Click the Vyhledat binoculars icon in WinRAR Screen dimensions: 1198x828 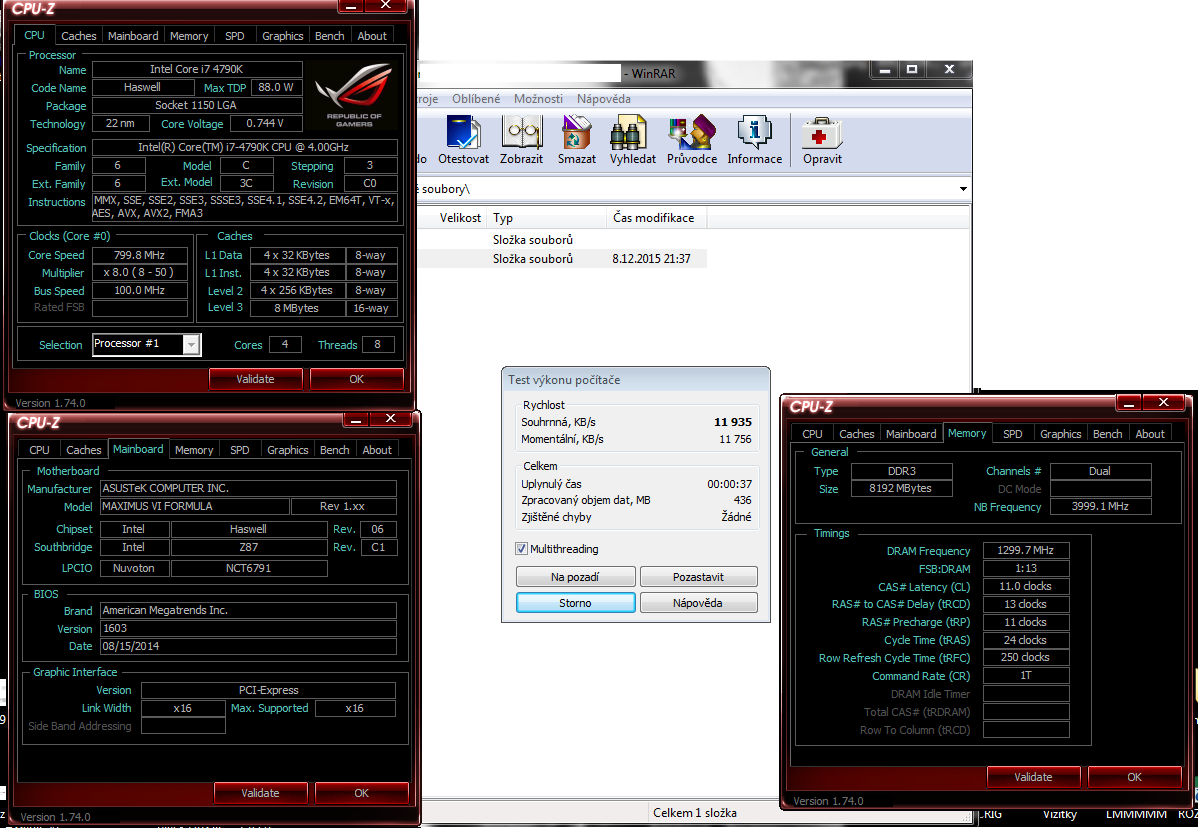coord(633,140)
